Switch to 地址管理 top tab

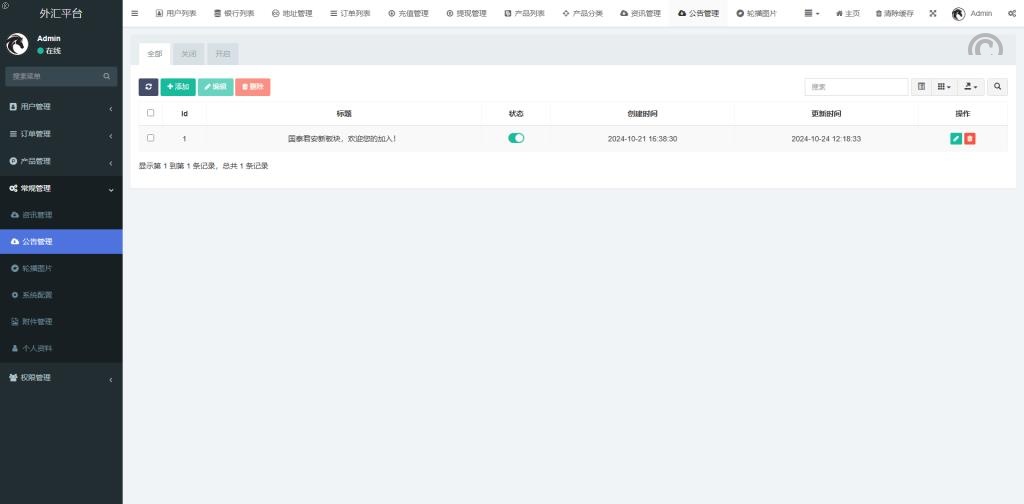[292, 13]
